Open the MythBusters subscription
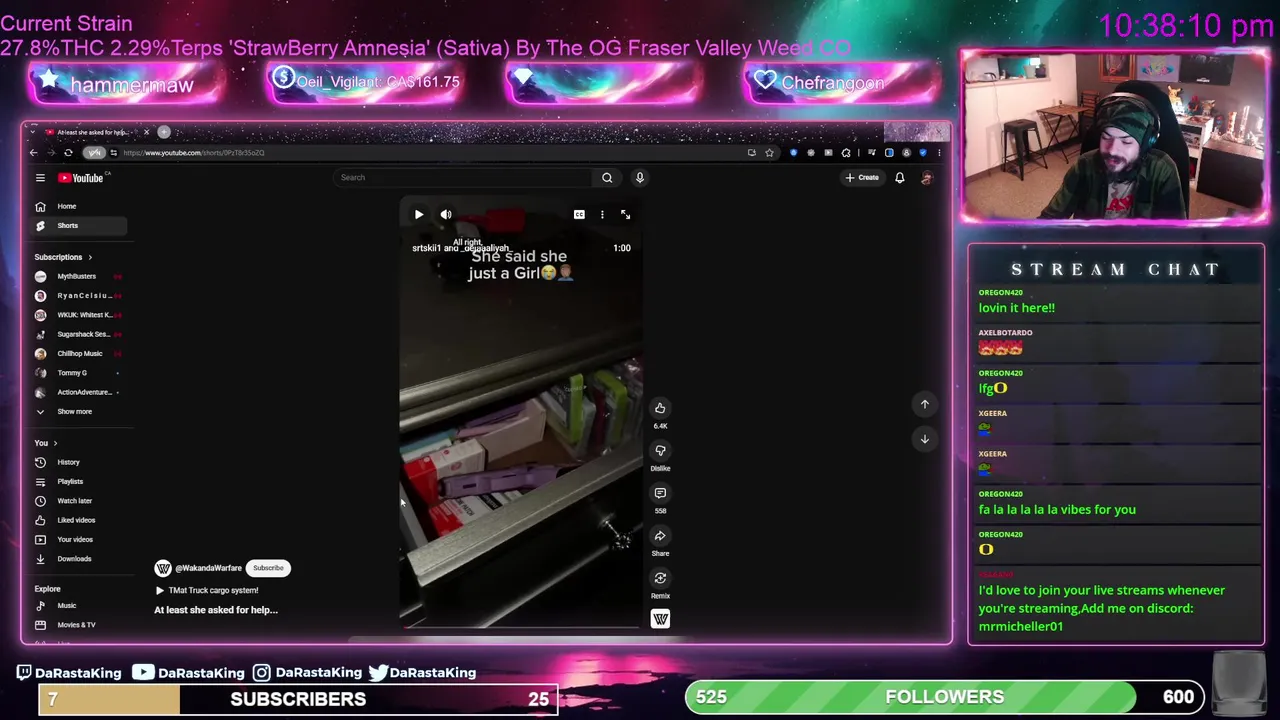The height and width of the screenshot is (720, 1280). pyautogui.click(x=78, y=277)
